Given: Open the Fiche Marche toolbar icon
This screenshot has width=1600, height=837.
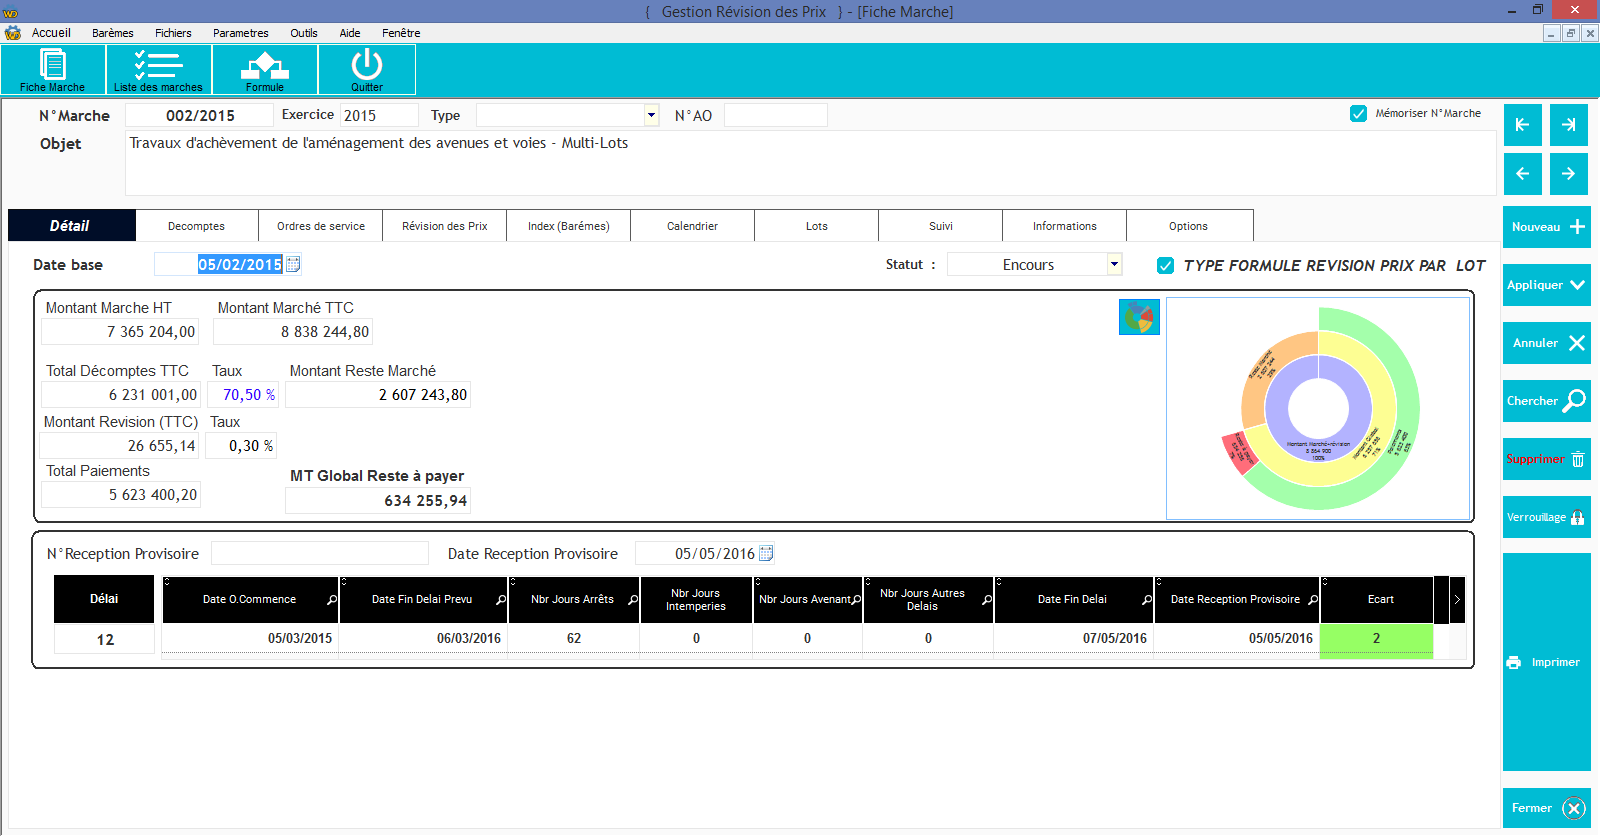Looking at the screenshot, I should [53, 69].
